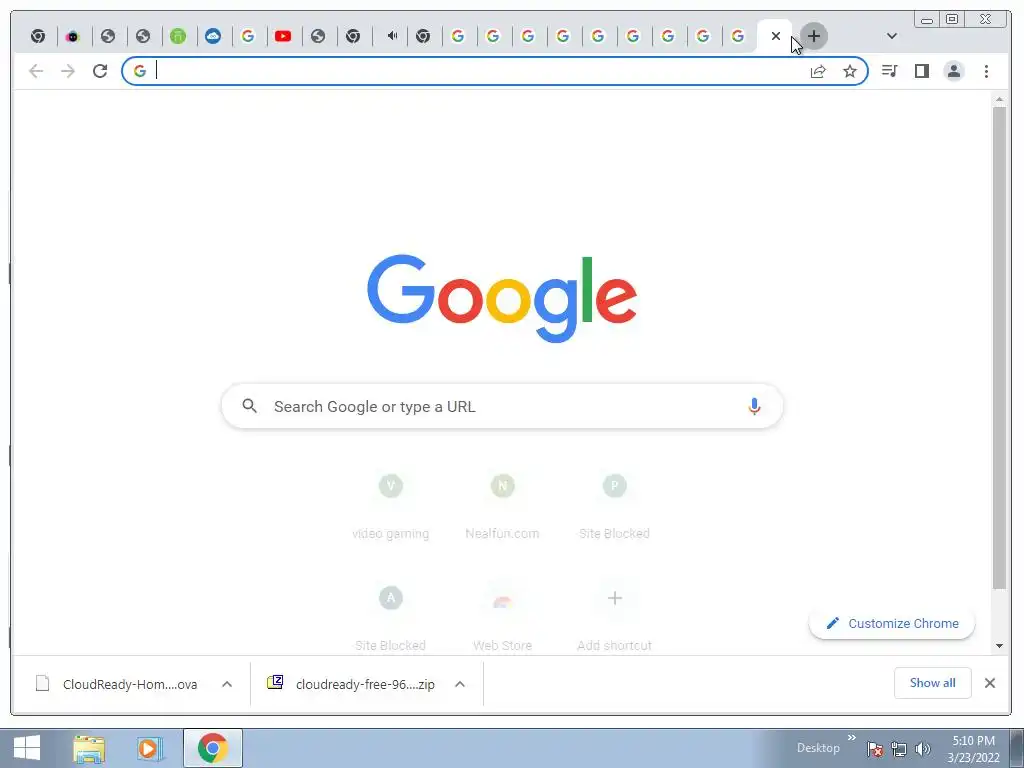Open the media player from the taskbar
Image resolution: width=1024 pixels, height=768 pixels.
point(150,748)
